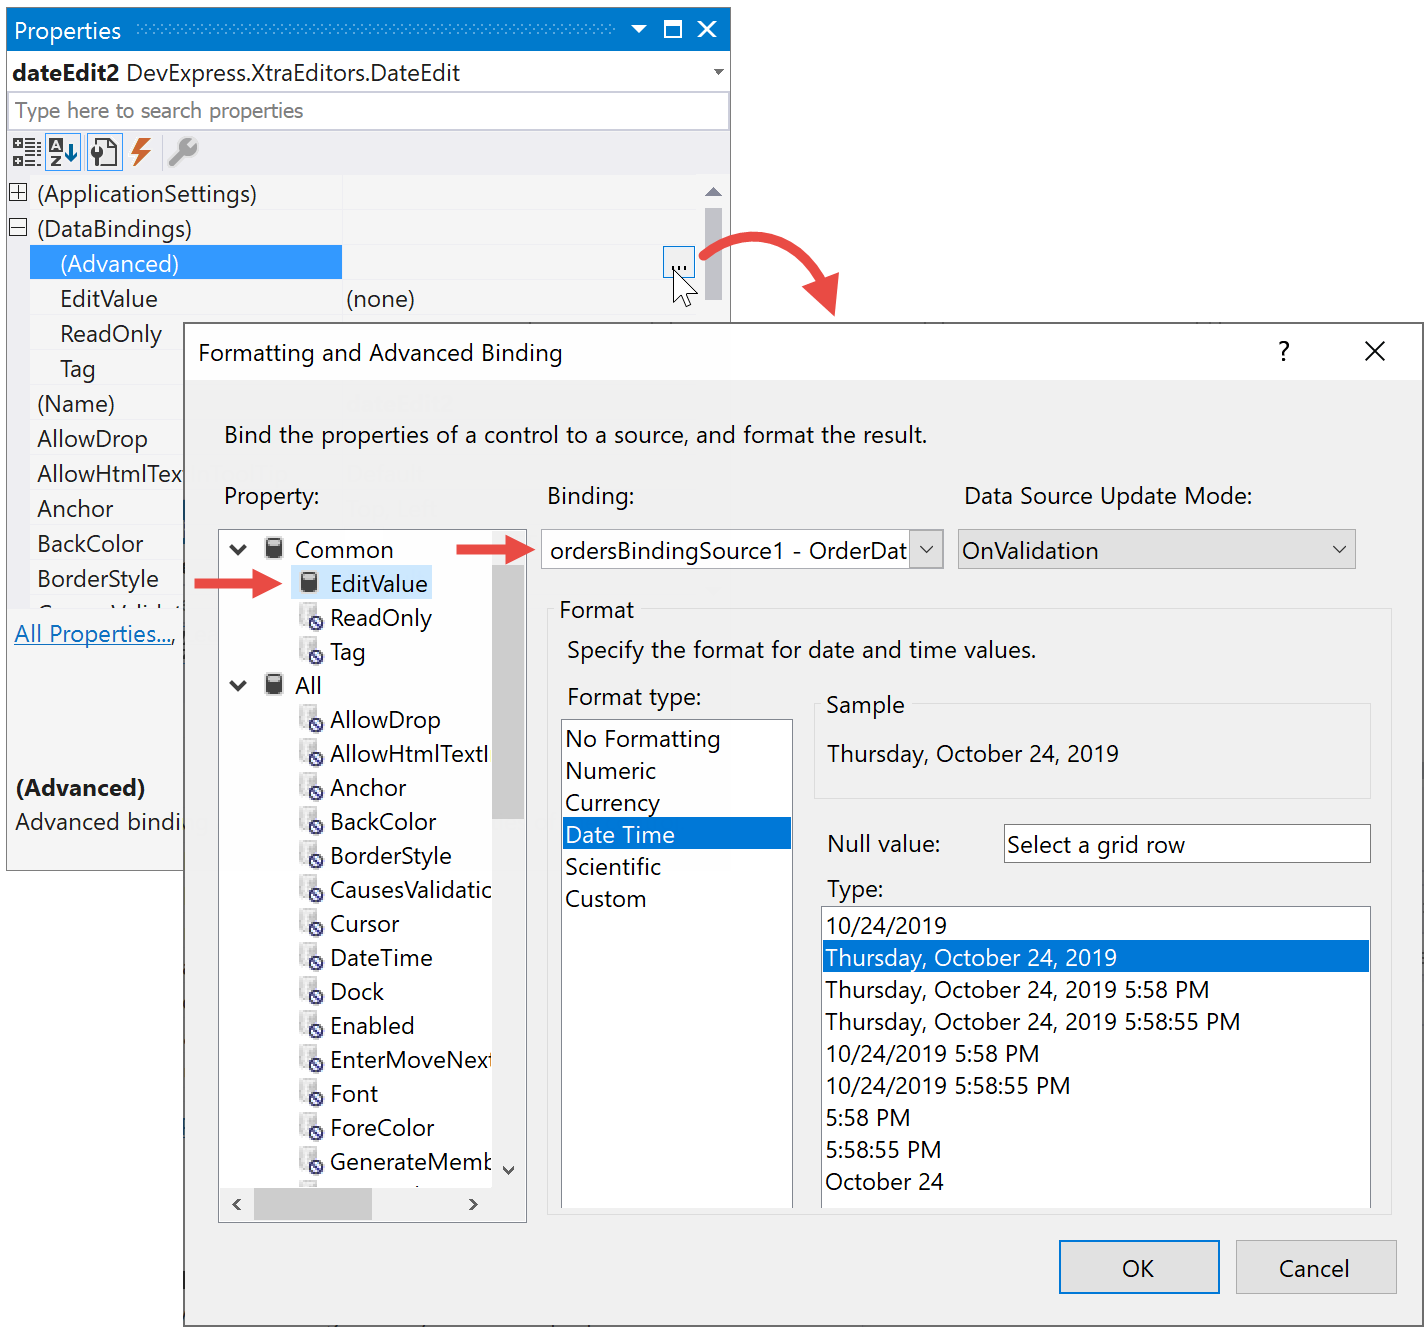
Task: Collapse the (DataBindings) node
Action: (18, 228)
